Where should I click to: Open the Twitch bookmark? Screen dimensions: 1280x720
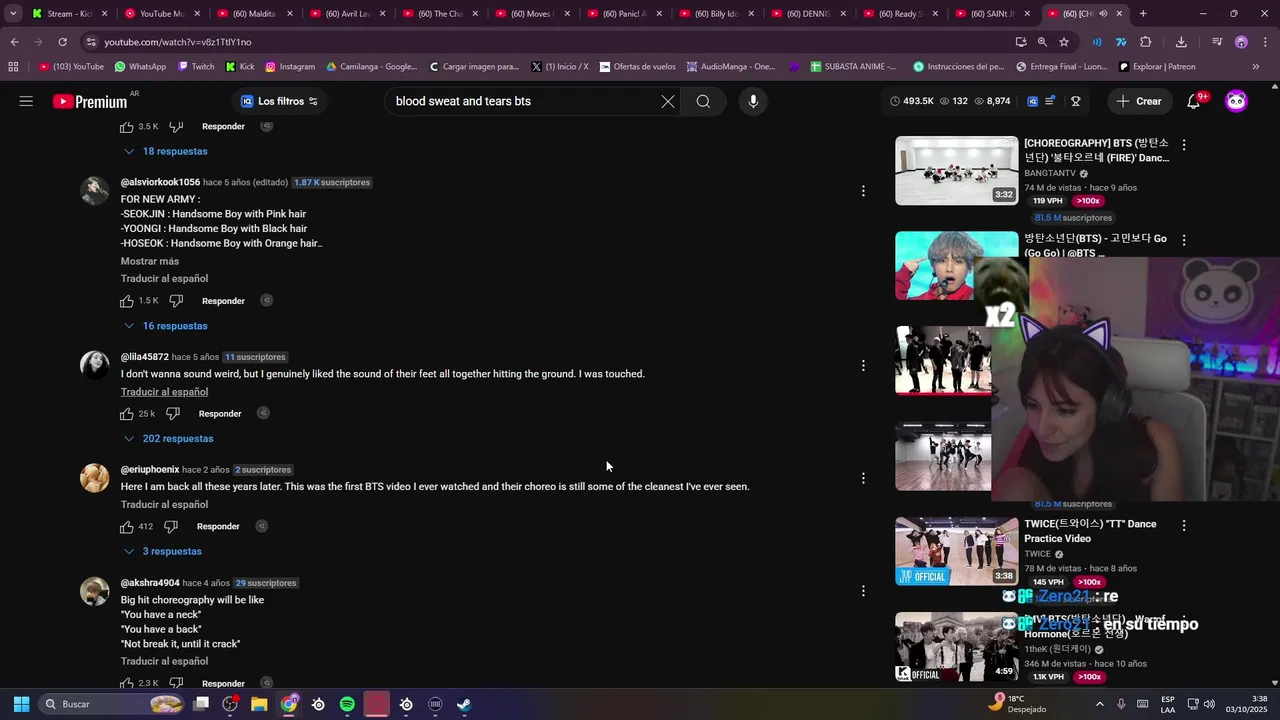tap(196, 67)
